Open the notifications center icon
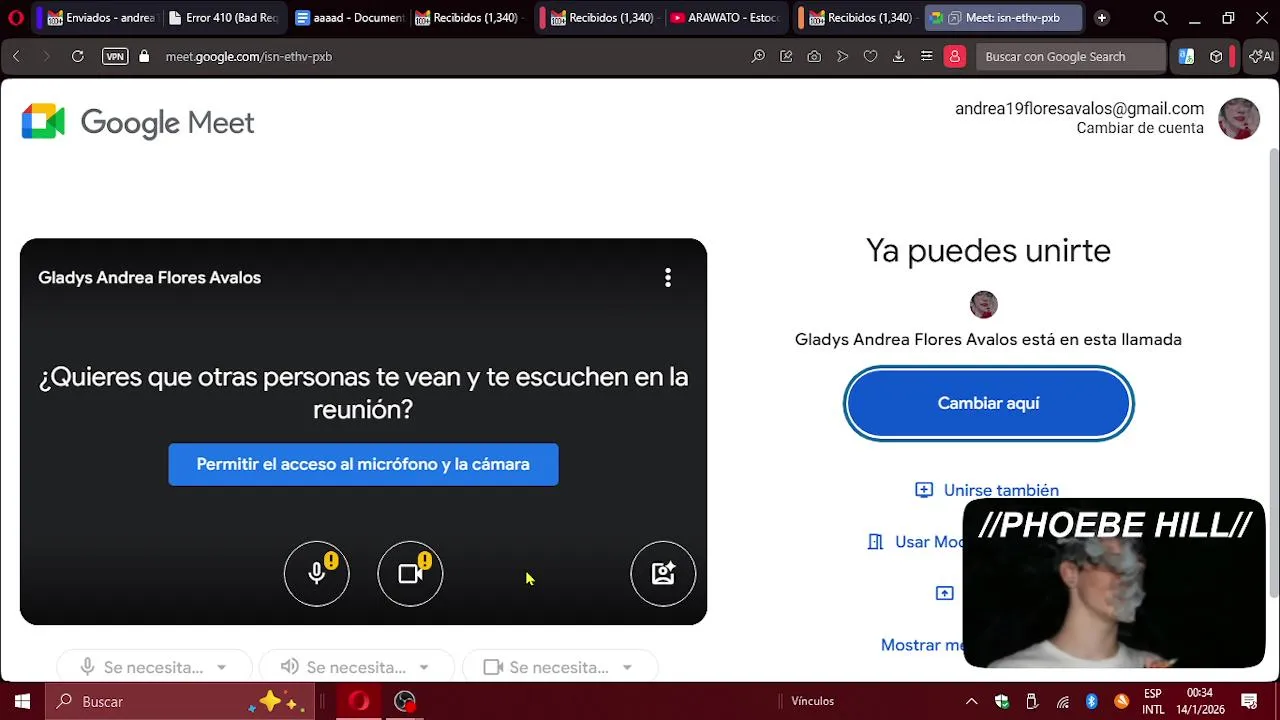Image resolution: width=1280 pixels, height=720 pixels. [1249, 701]
